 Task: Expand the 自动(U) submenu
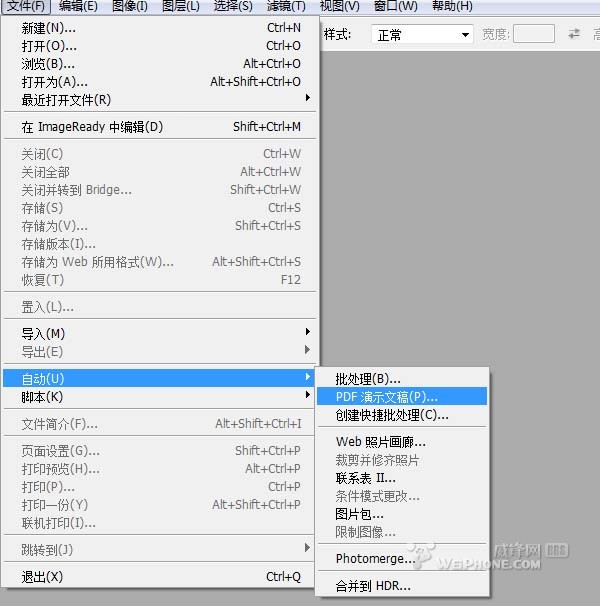coord(159,378)
